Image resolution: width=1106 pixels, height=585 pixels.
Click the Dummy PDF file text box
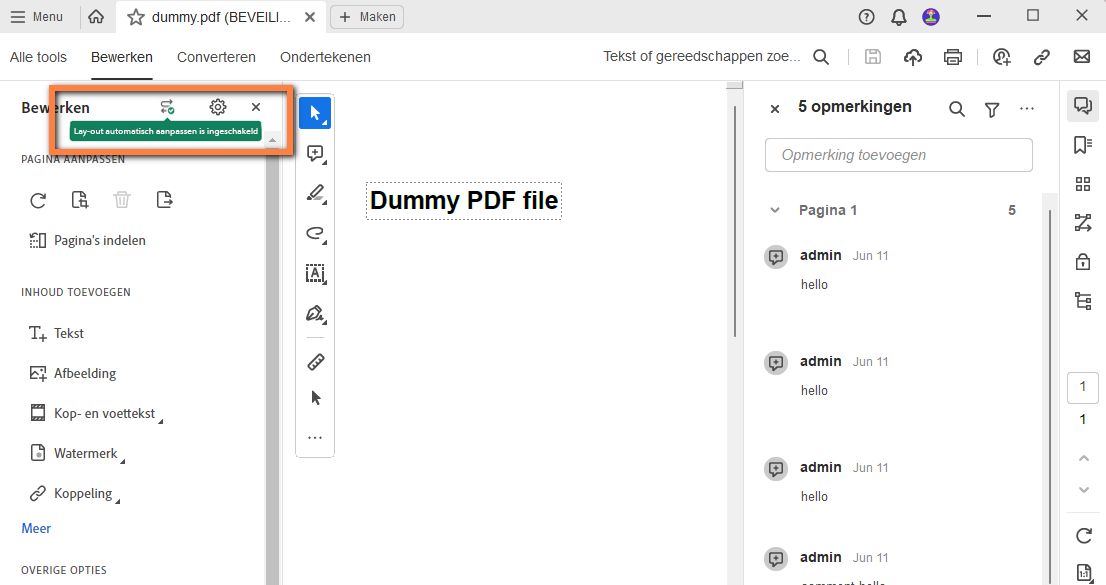[464, 200]
